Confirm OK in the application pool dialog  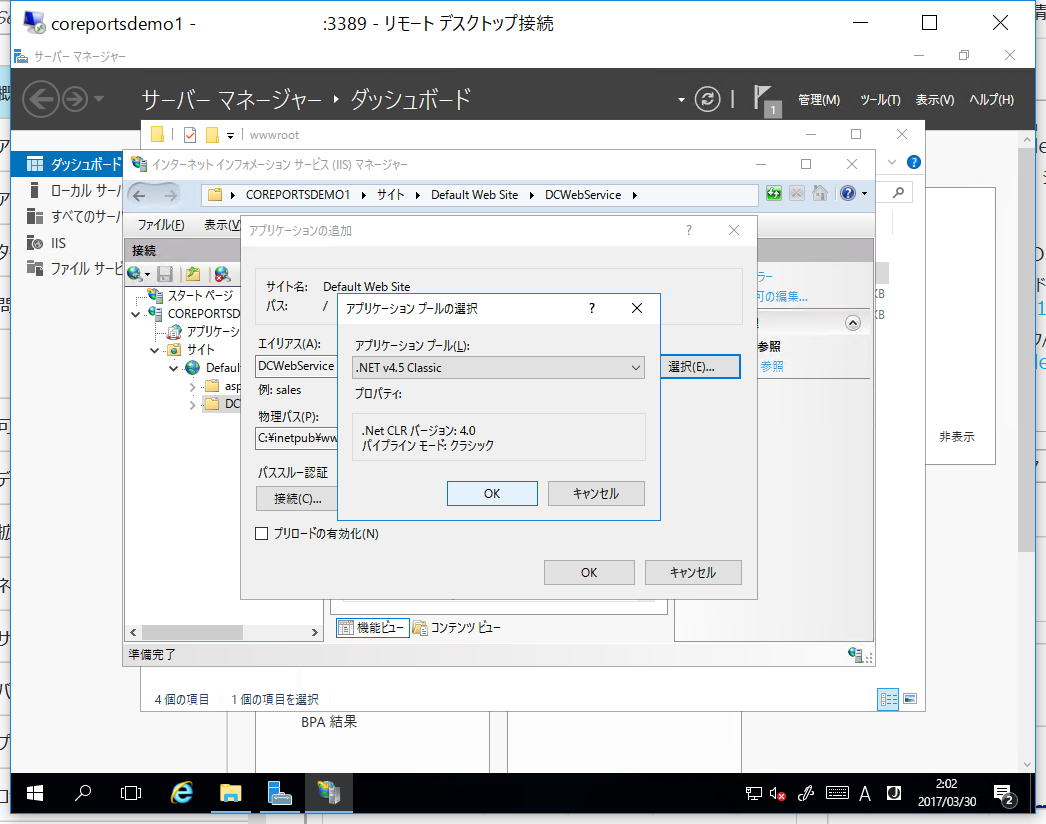(492, 494)
